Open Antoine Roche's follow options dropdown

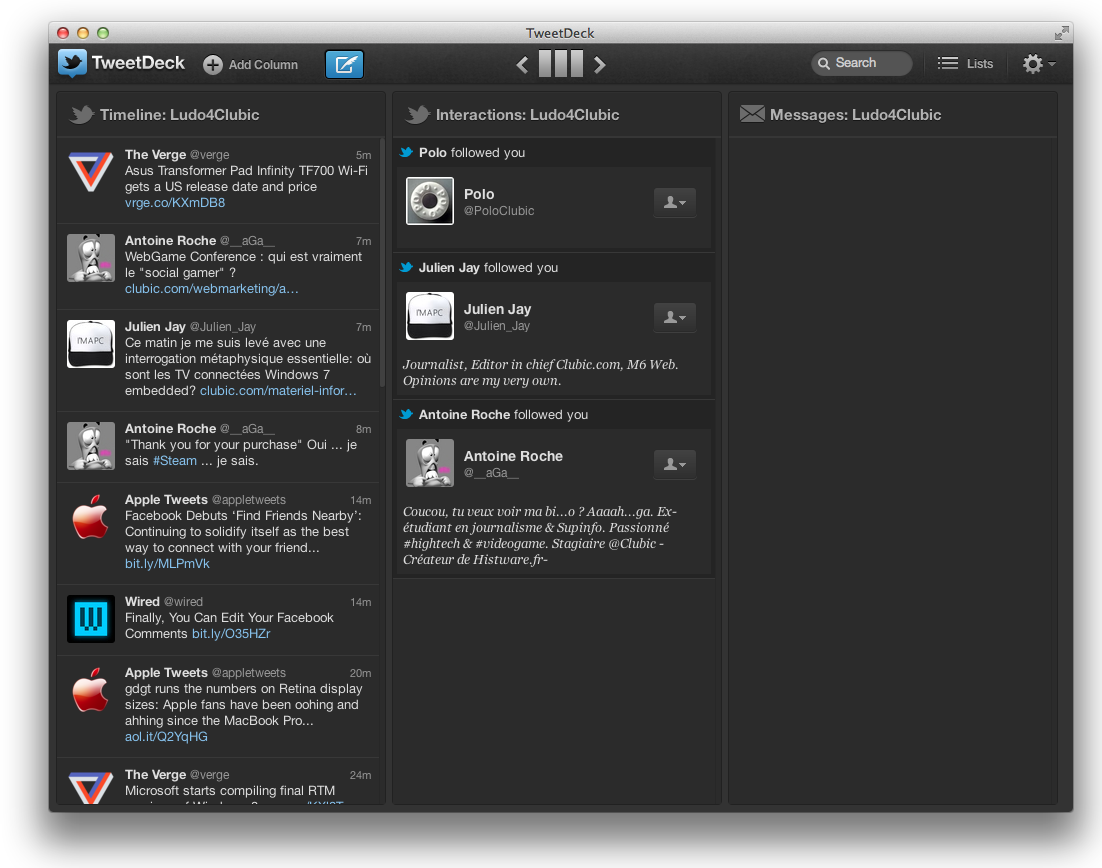(684, 464)
